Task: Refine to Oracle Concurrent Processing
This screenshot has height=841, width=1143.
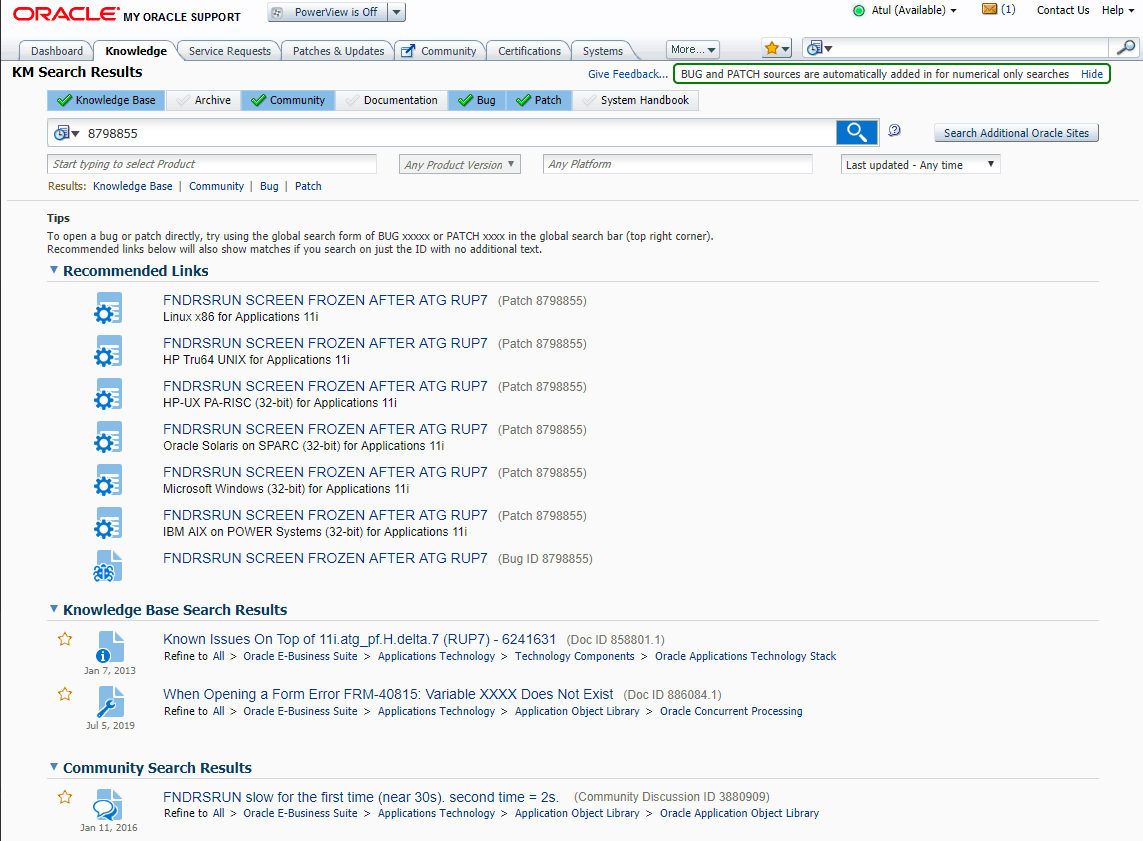Action: 731,711
